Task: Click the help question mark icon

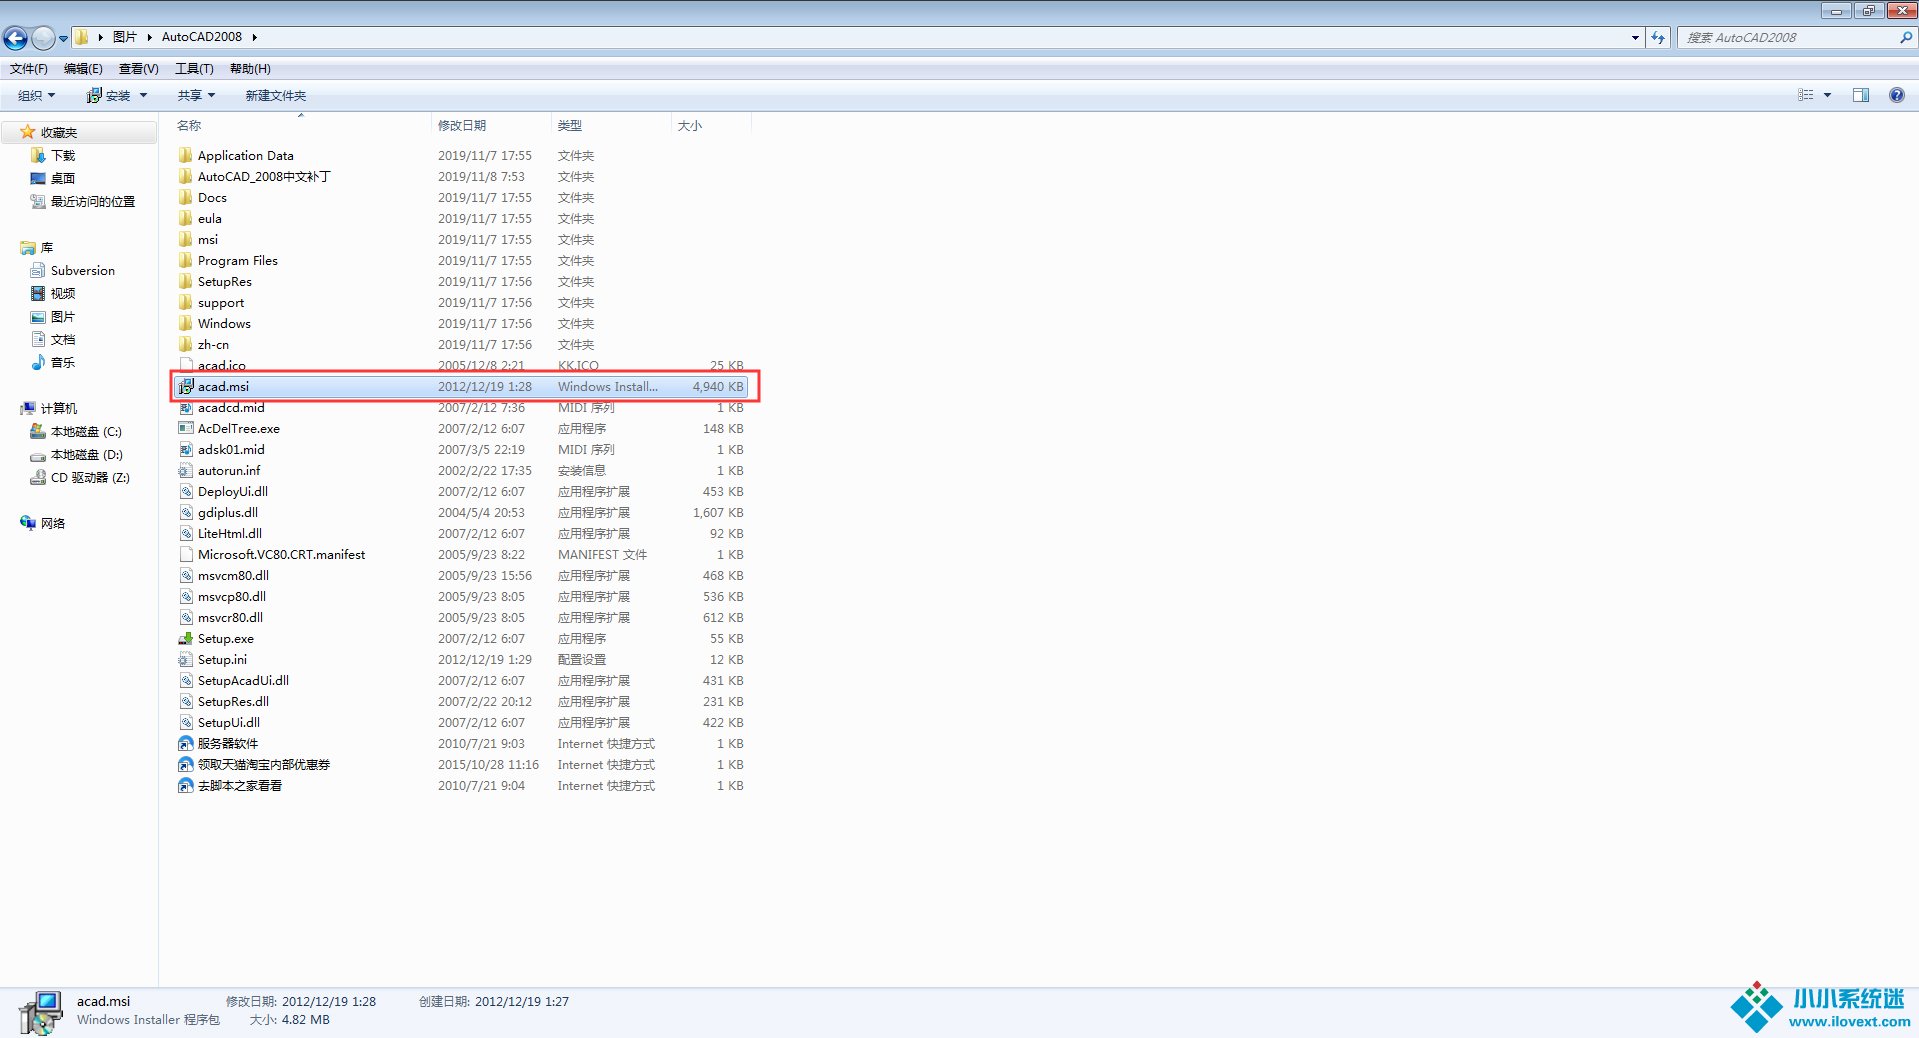Action: point(1896,95)
